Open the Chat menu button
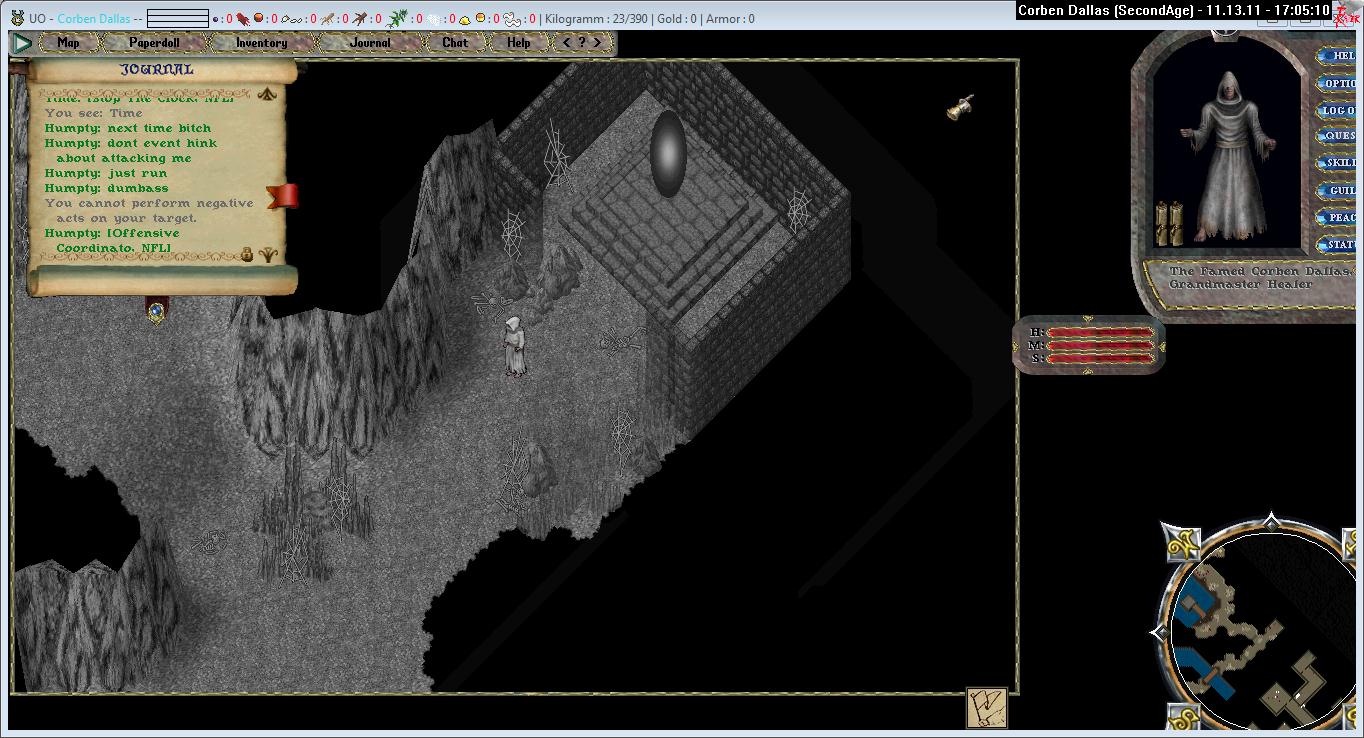This screenshot has height=738, width=1364. coord(455,43)
